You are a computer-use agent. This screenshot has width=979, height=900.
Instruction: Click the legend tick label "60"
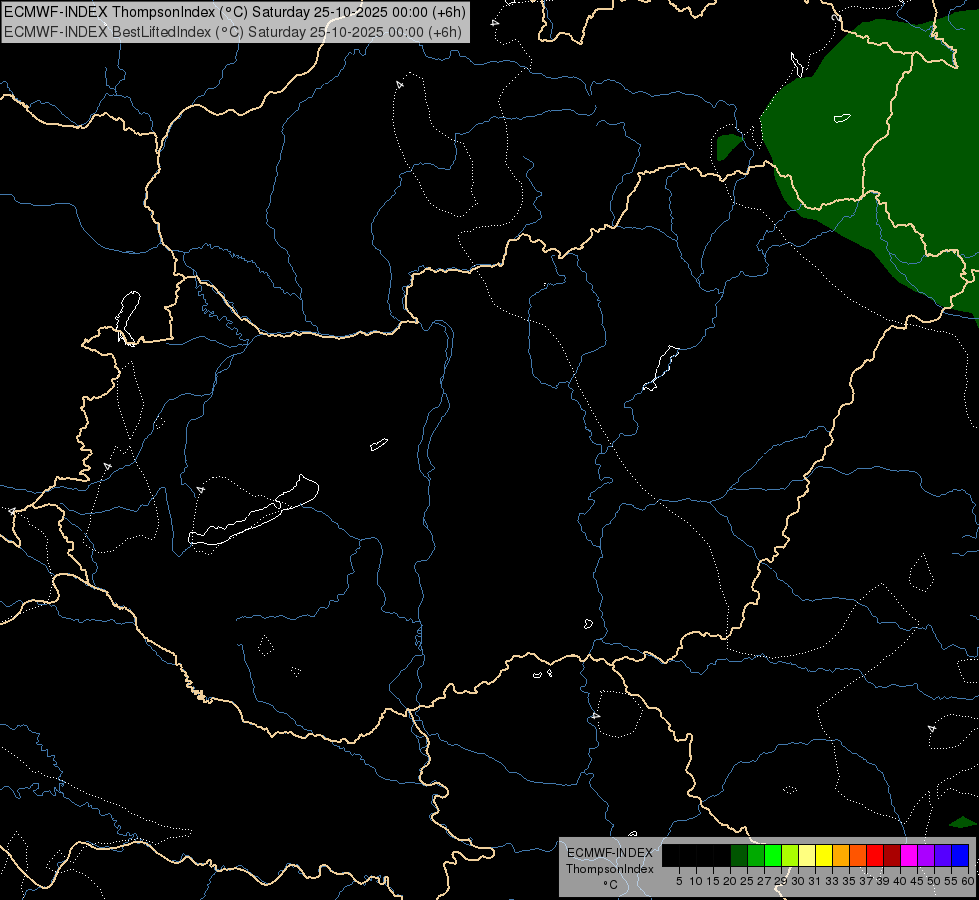point(968,881)
